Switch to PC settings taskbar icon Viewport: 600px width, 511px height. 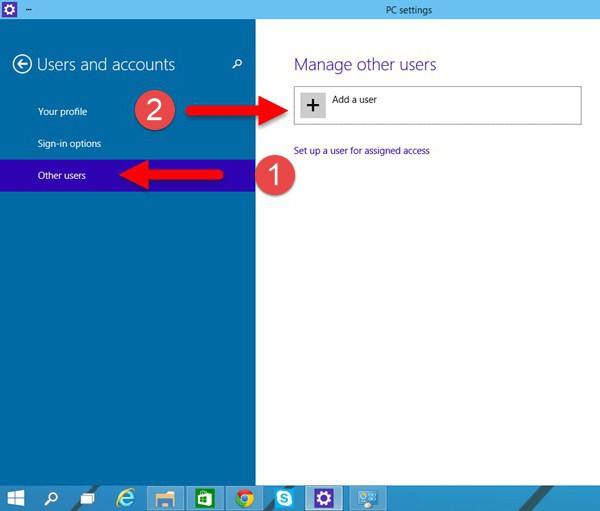(x=324, y=498)
